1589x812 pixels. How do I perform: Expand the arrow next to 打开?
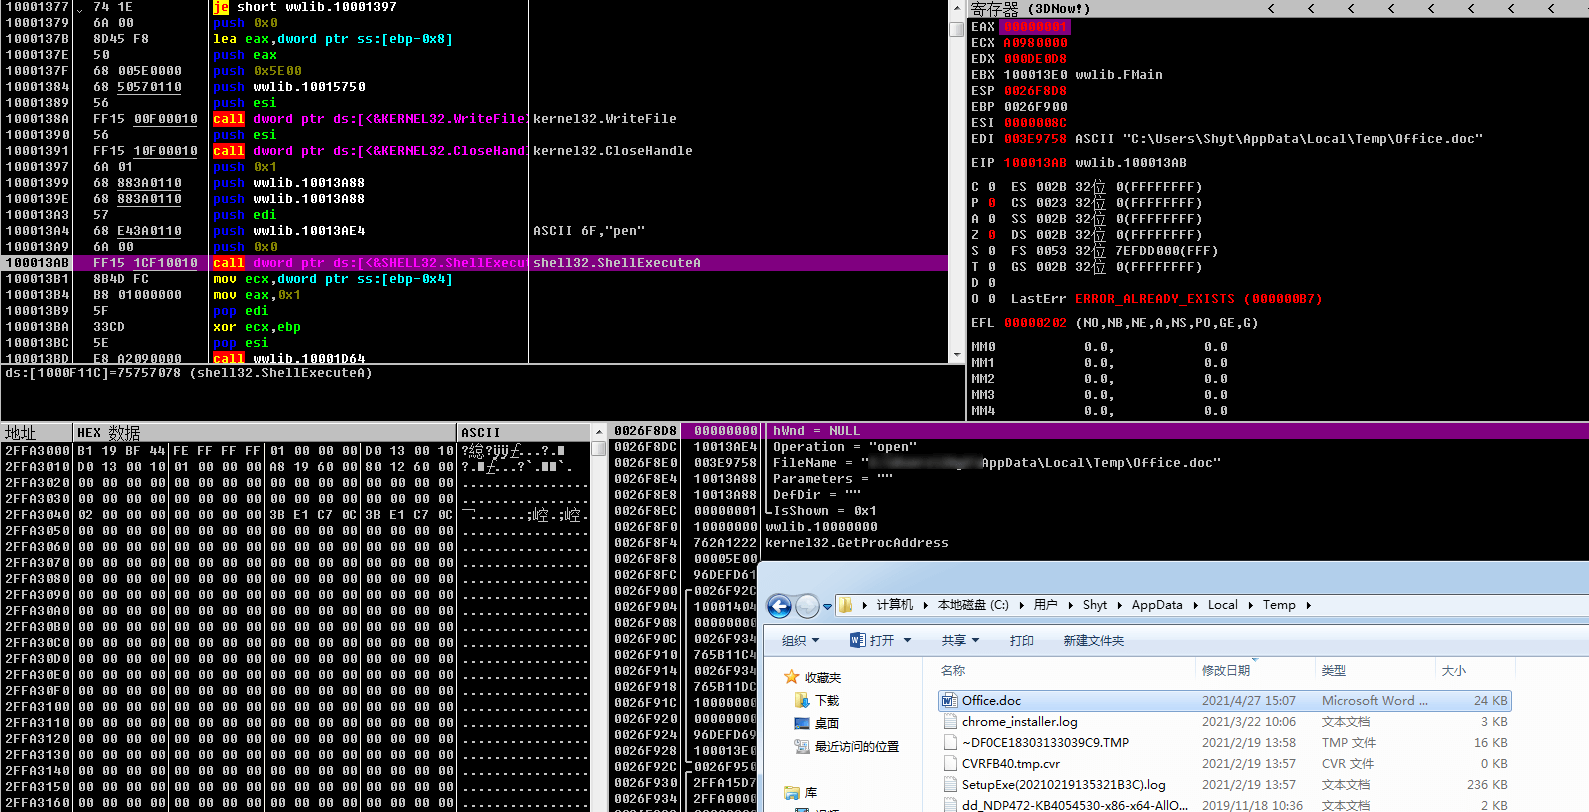tap(908, 640)
